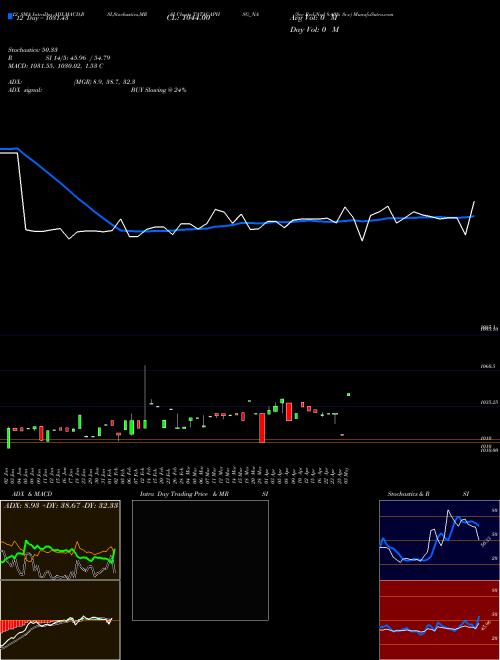Click the 1068.5 price axis label
The width and height of the screenshot is (500, 660).
[490, 366]
